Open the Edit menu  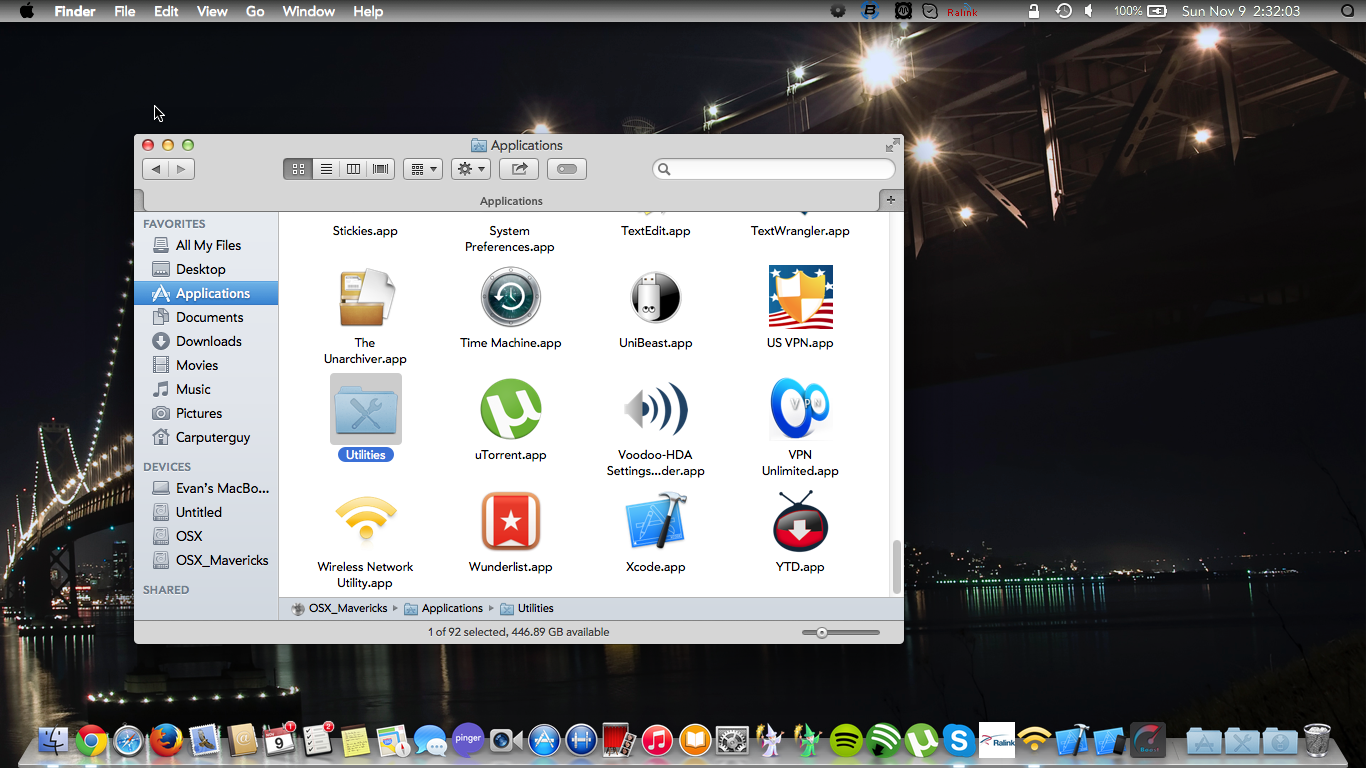pos(166,11)
